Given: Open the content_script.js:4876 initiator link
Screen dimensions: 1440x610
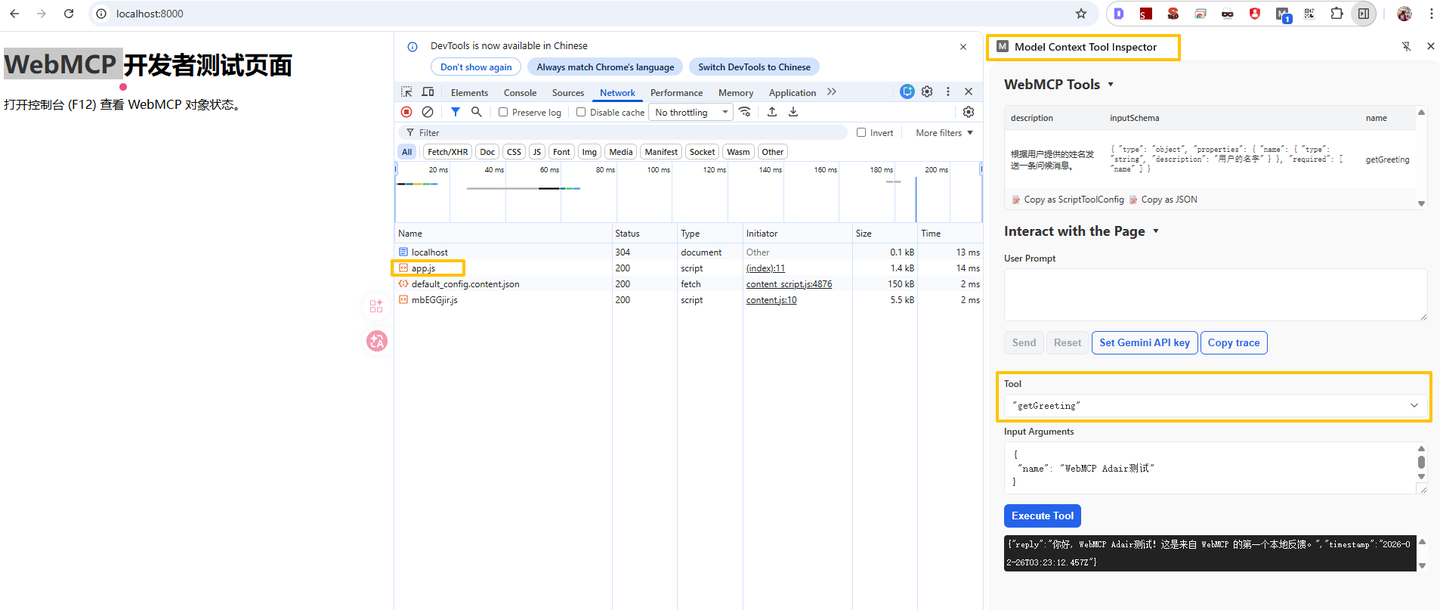Looking at the screenshot, I should tap(789, 284).
